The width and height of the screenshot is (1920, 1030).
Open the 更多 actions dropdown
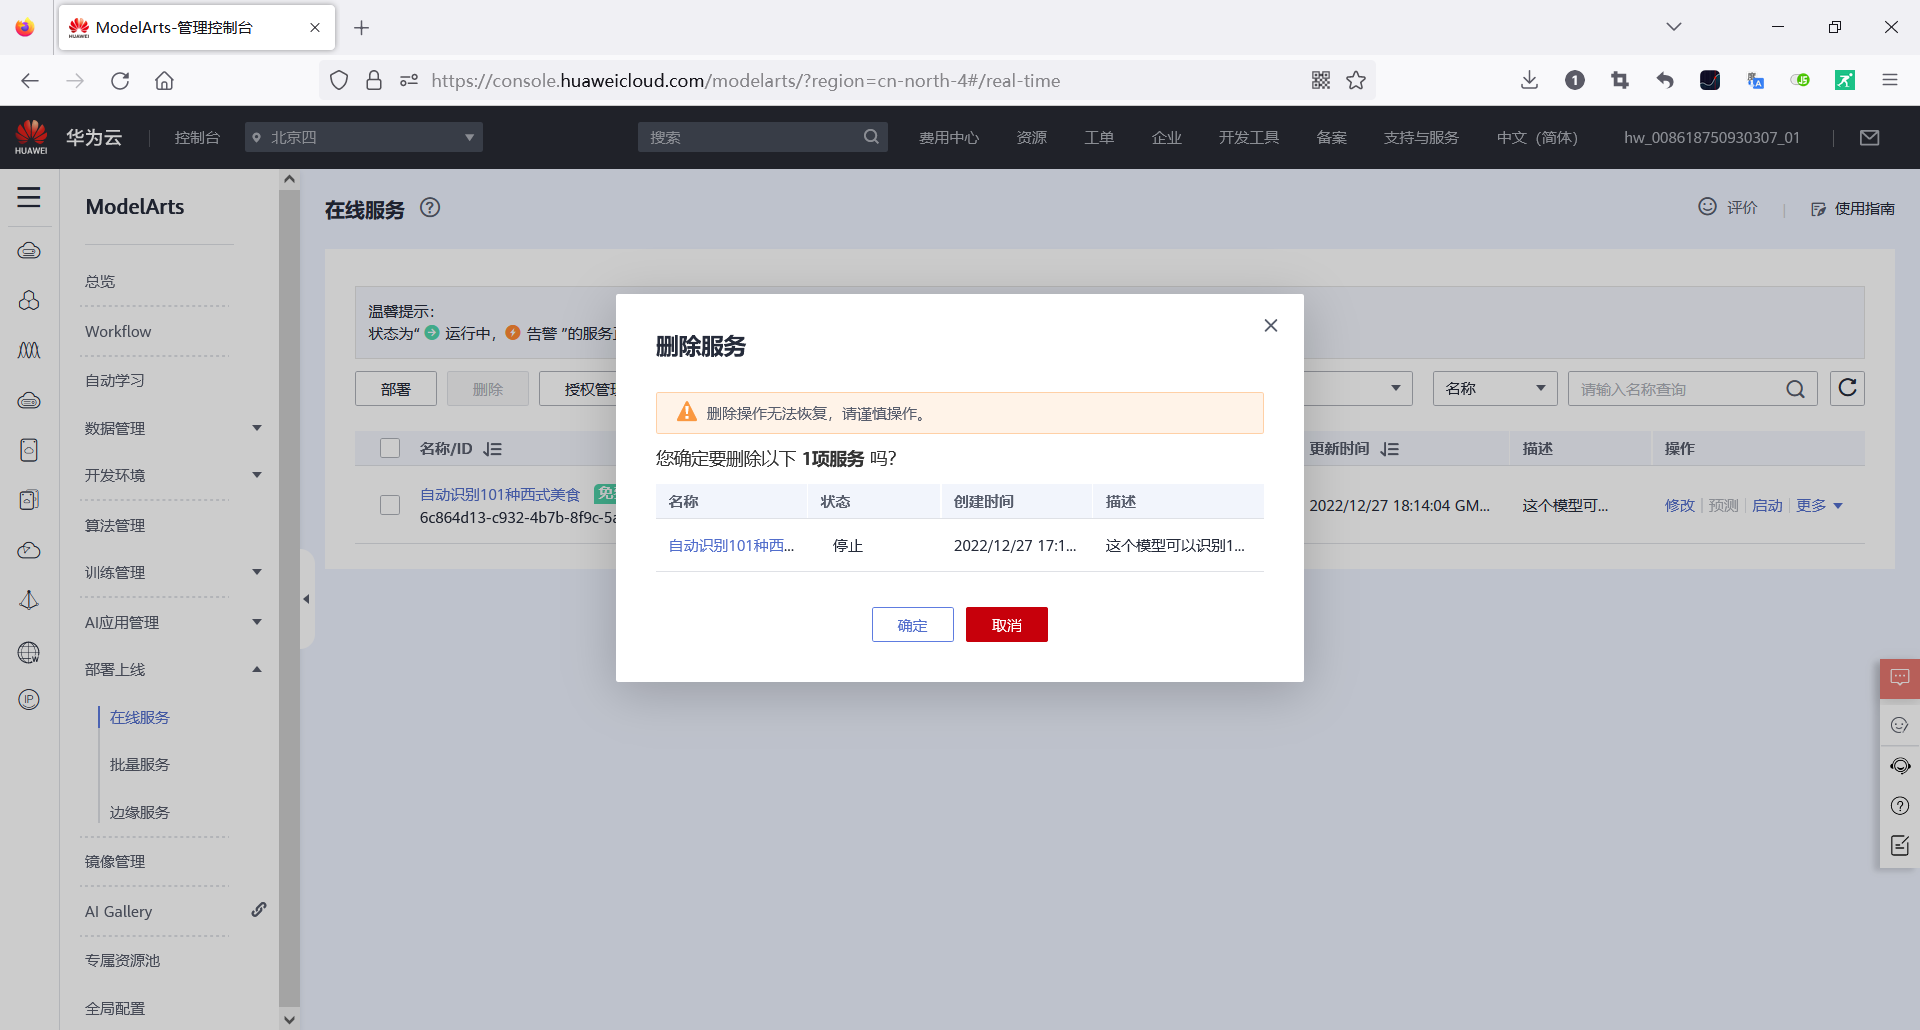tap(1819, 506)
